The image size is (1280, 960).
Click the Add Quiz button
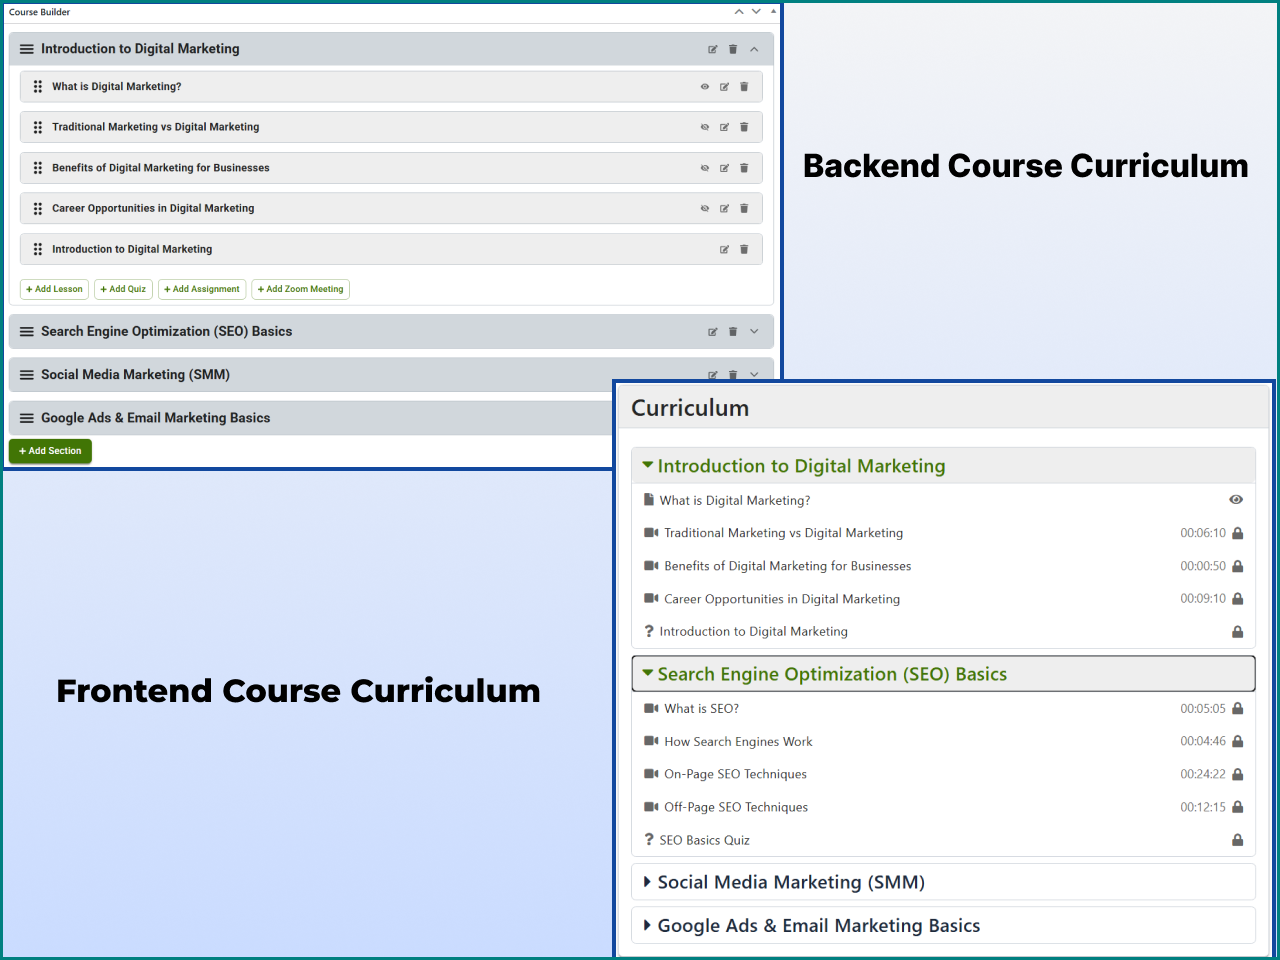[123, 289]
